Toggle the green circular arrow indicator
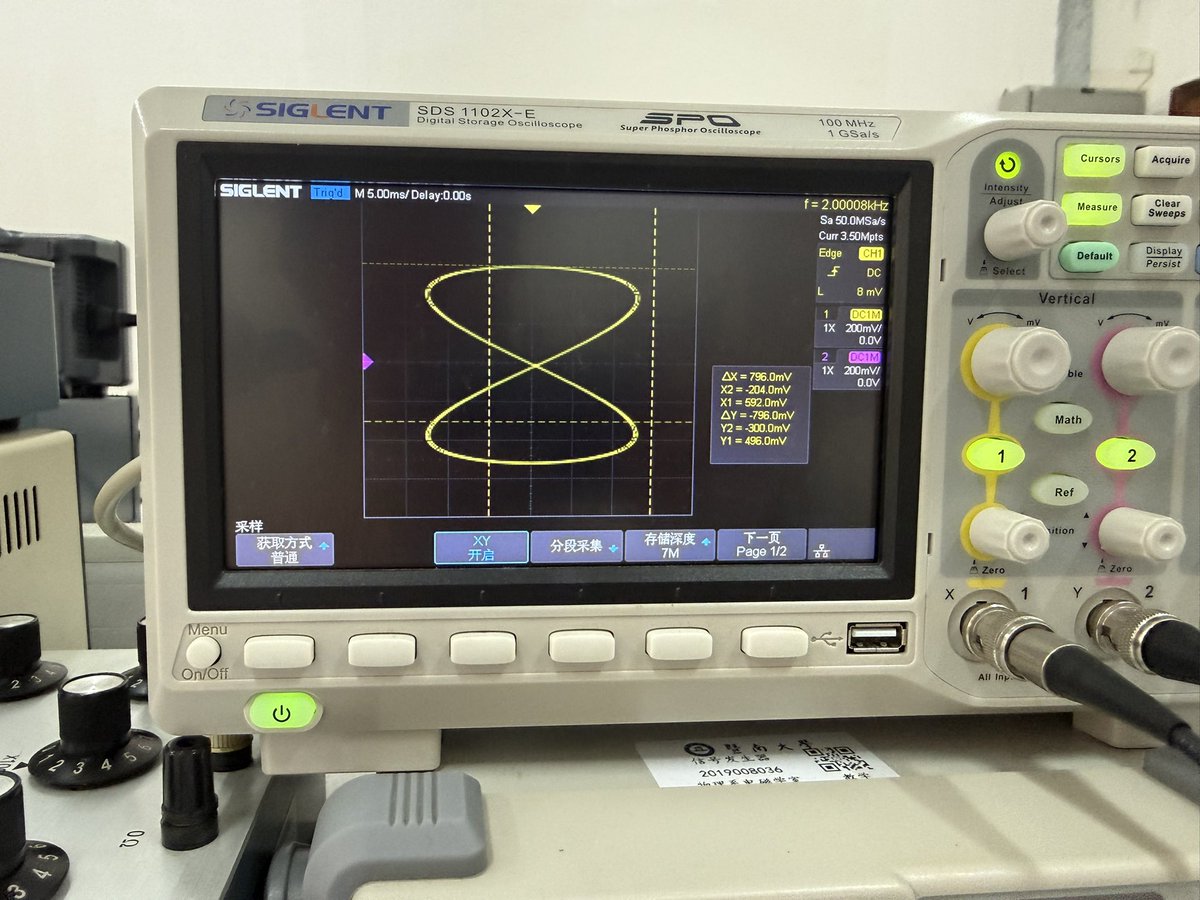The width and height of the screenshot is (1200, 900). tap(1007, 166)
